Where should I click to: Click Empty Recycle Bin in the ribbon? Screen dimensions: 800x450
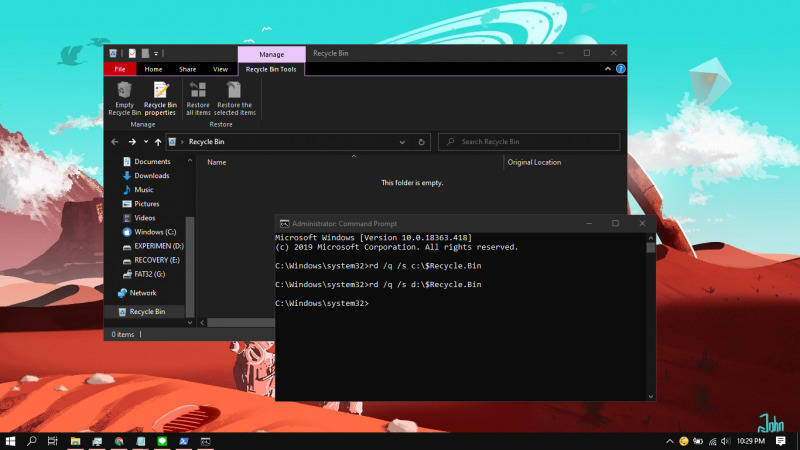(124, 98)
